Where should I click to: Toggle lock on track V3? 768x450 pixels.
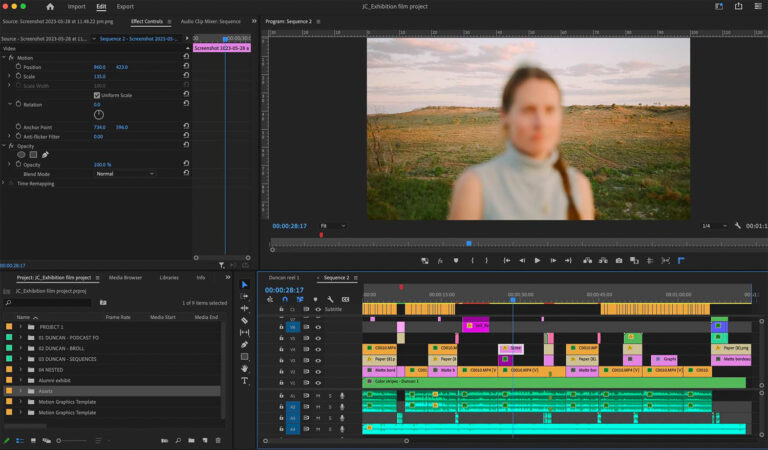[281, 360]
